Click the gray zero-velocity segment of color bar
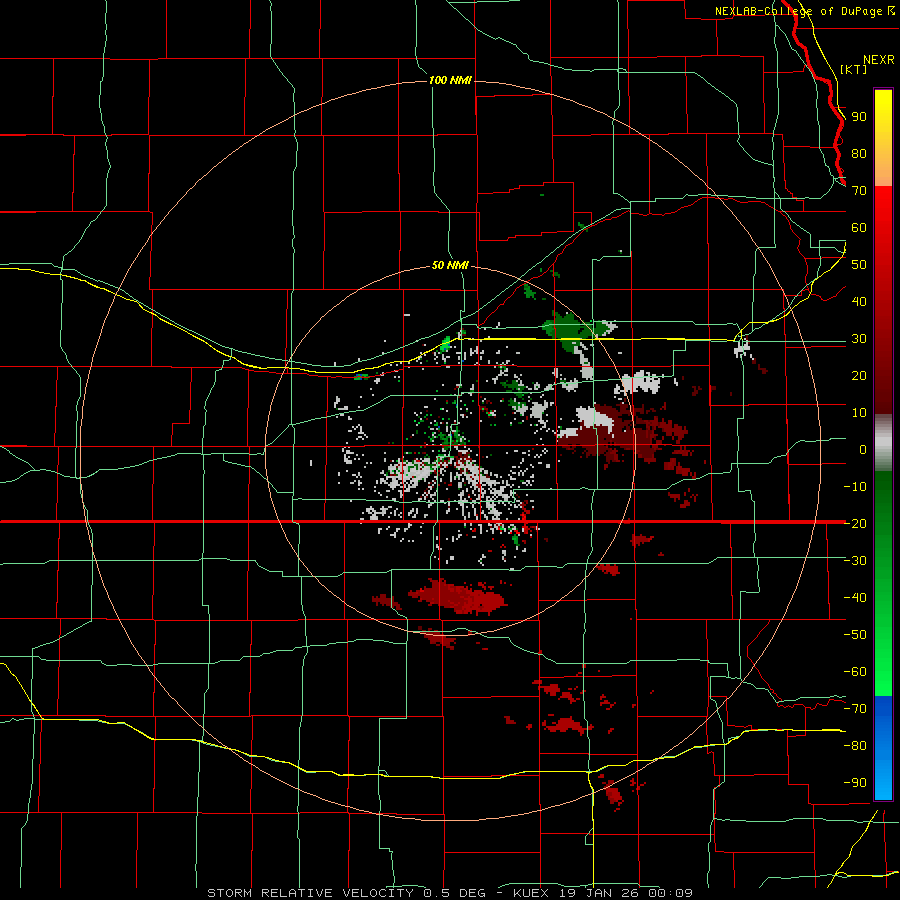This screenshot has width=900, height=900. [x=883, y=443]
